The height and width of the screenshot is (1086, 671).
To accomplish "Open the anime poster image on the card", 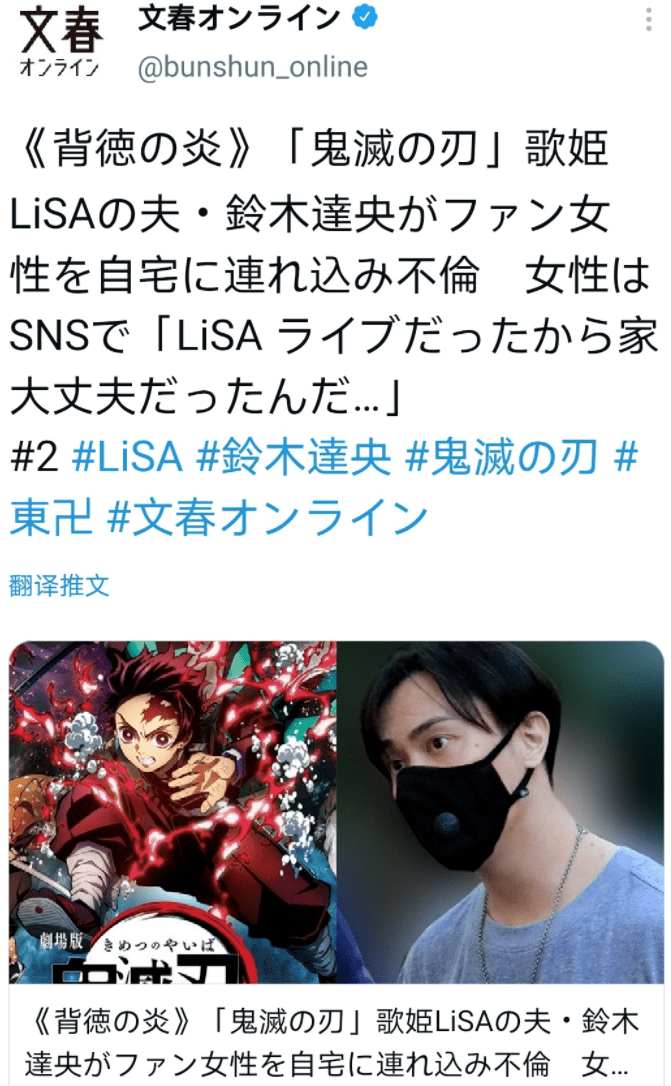I will tap(172, 812).
